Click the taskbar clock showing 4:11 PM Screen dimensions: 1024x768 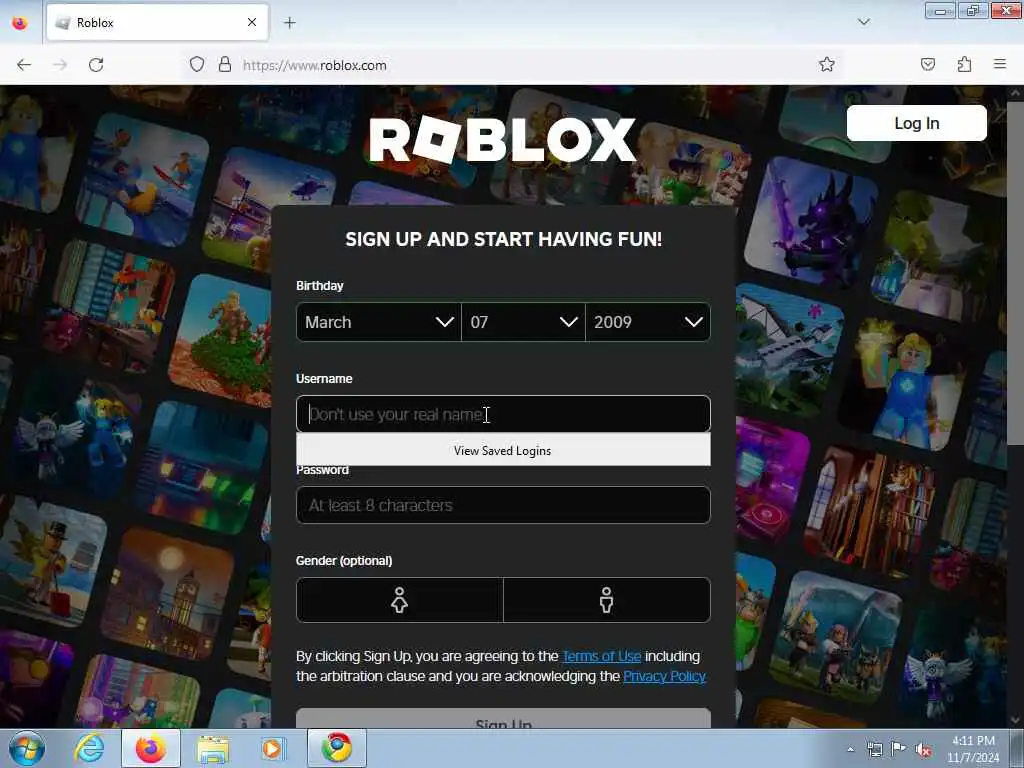973,749
